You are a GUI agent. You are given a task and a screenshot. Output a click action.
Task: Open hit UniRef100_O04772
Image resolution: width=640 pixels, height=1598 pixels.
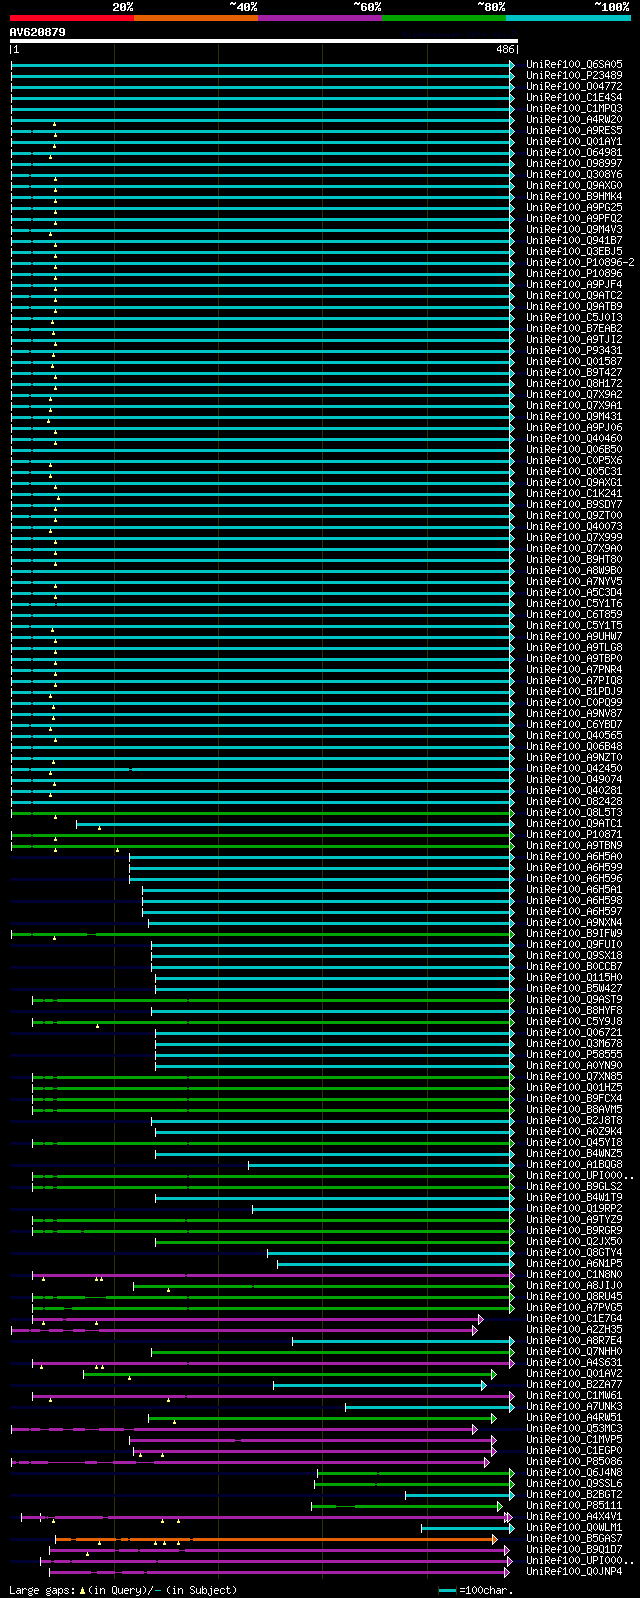[x=574, y=86]
